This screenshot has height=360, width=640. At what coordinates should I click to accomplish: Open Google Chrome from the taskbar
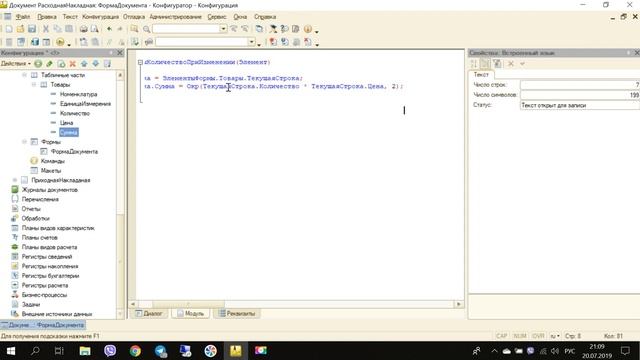coord(135,351)
